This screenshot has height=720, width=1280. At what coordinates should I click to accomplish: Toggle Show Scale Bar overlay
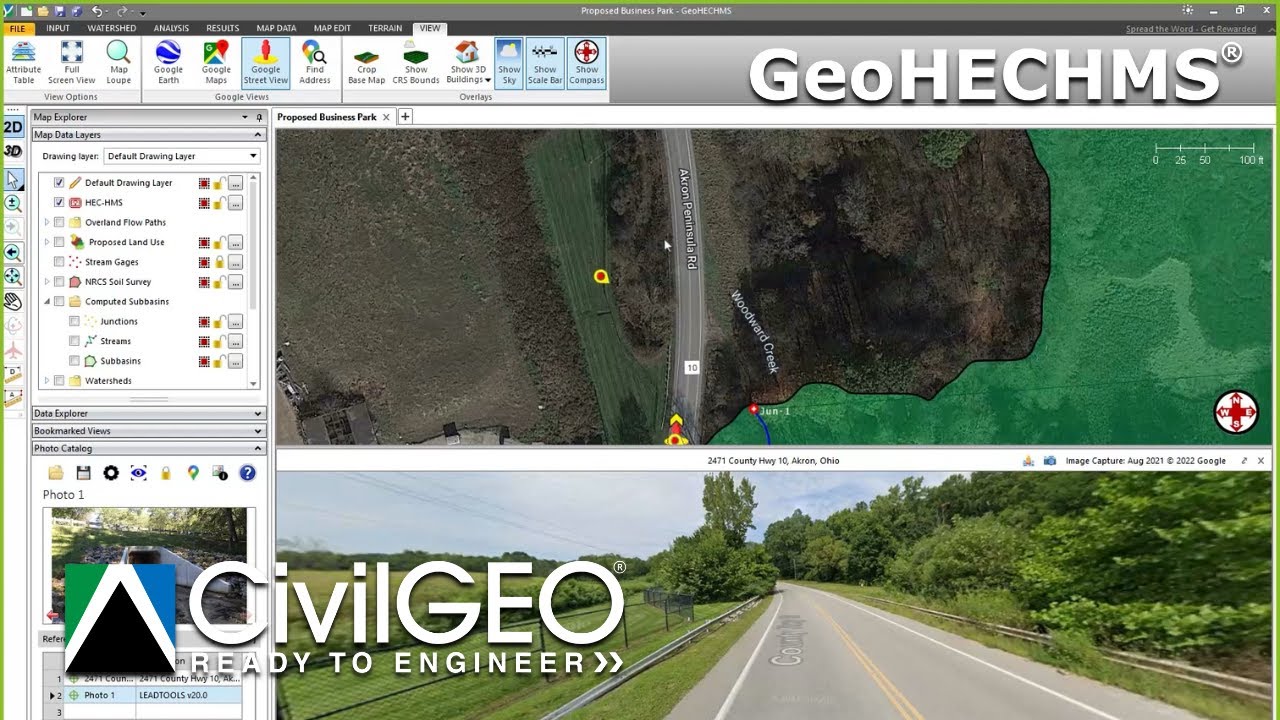click(545, 63)
